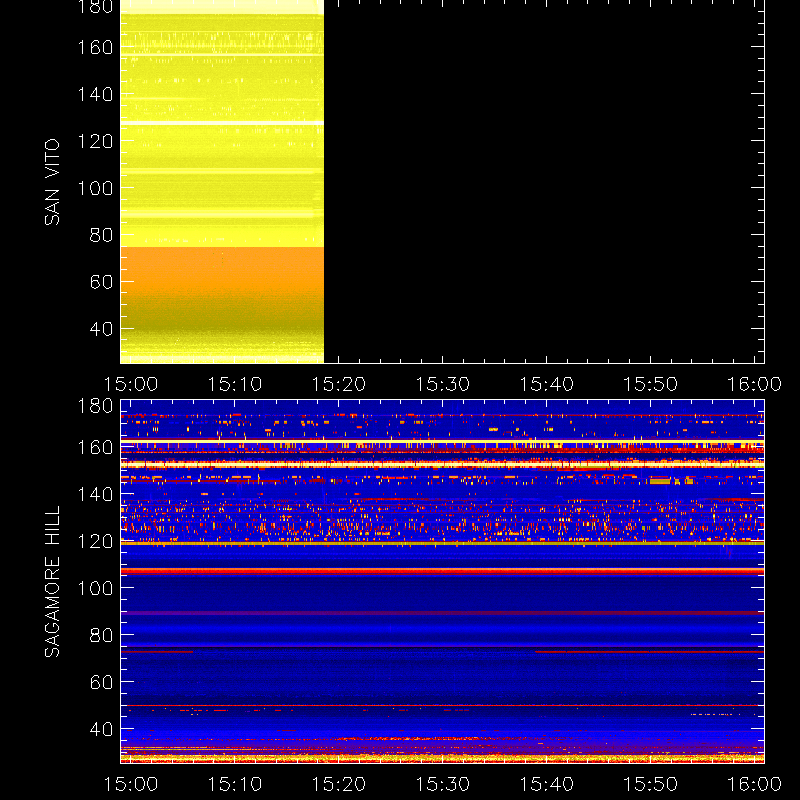Viewport: 800px width, 800px height.
Task: Click the 120 label on Sagamore Hill axis
Action: click(95, 541)
